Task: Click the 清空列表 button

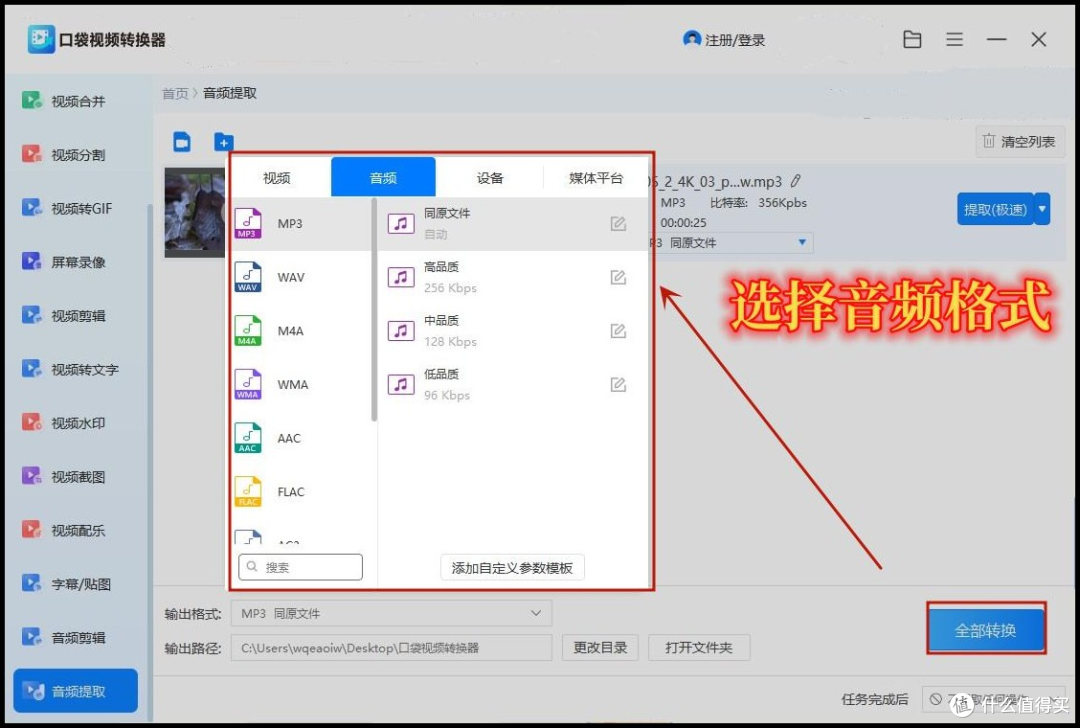Action: (1020, 141)
